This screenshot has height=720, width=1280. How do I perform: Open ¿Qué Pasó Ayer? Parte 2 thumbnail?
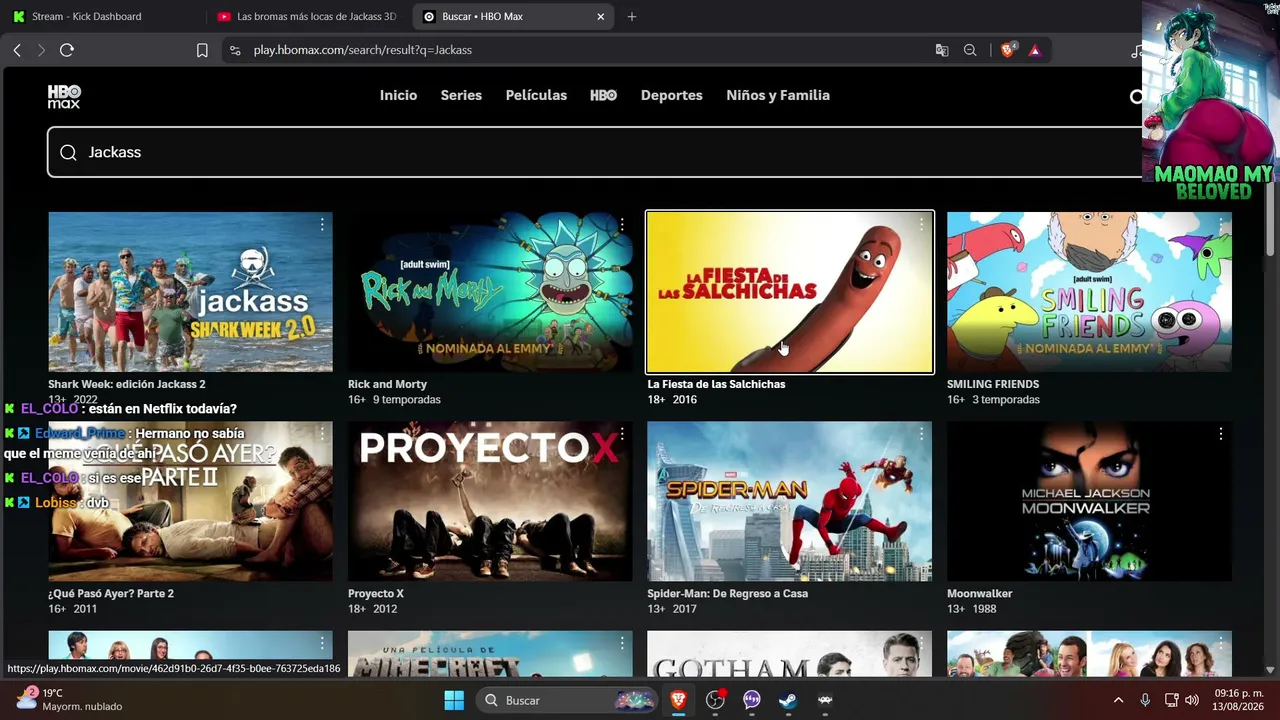190,501
